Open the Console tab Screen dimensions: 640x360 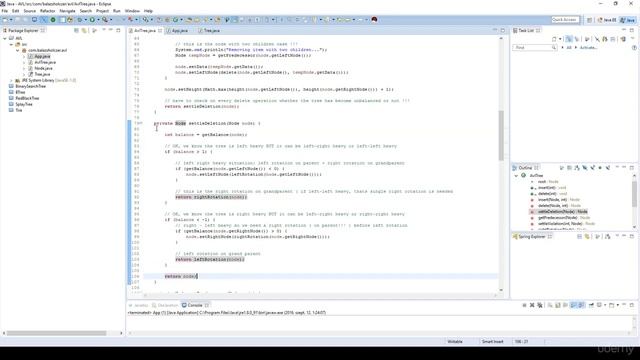(195, 305)
